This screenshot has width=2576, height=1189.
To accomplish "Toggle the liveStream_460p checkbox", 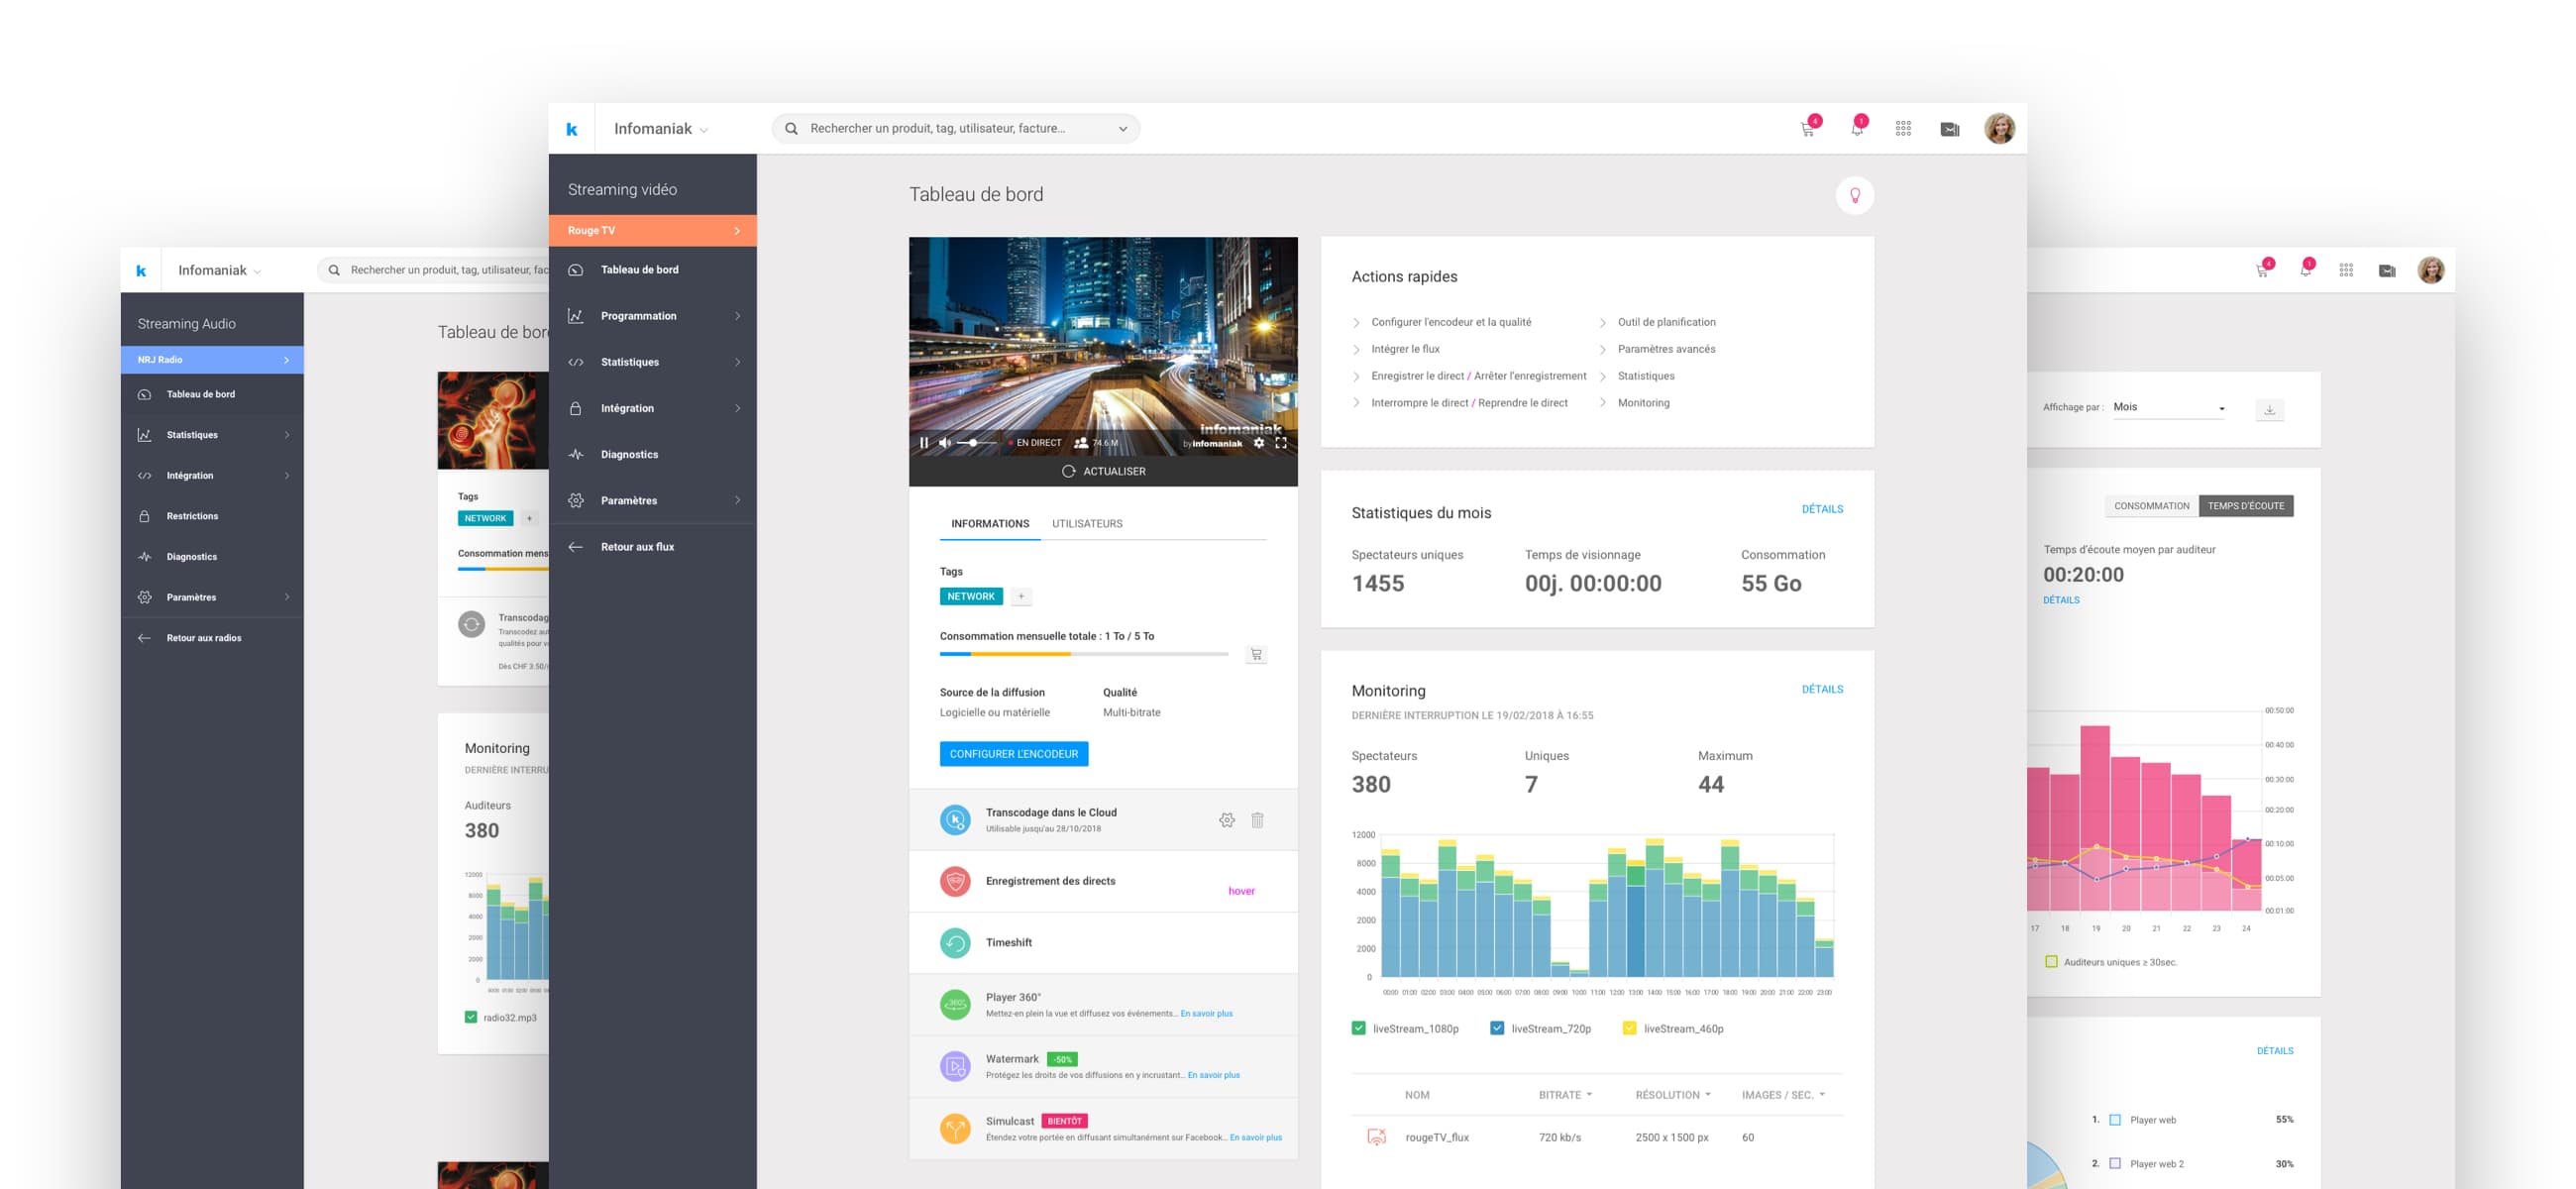I will pos(1629,1028).
